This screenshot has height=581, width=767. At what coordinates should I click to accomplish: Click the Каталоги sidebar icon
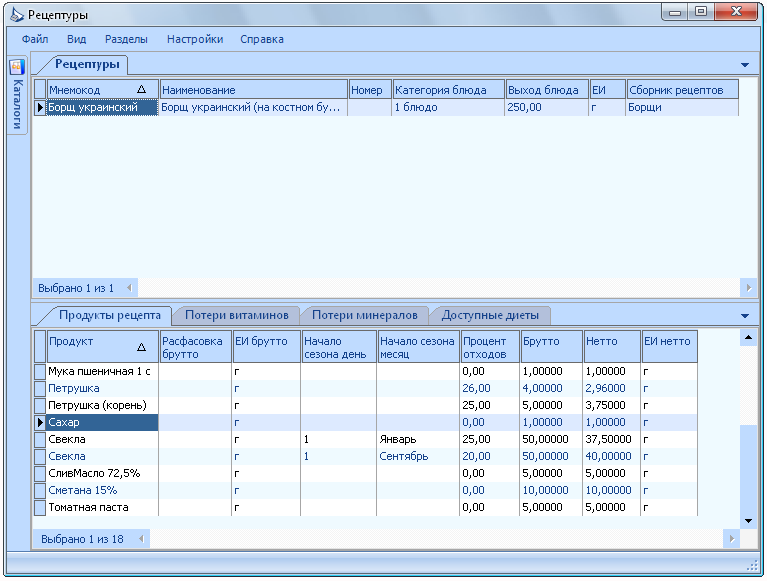click(x=17, y=67)
